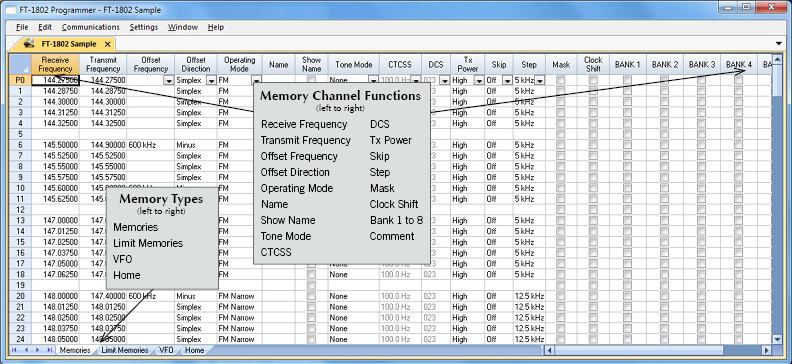Switch to the VFO sheet tab

[x=166, y=350]
